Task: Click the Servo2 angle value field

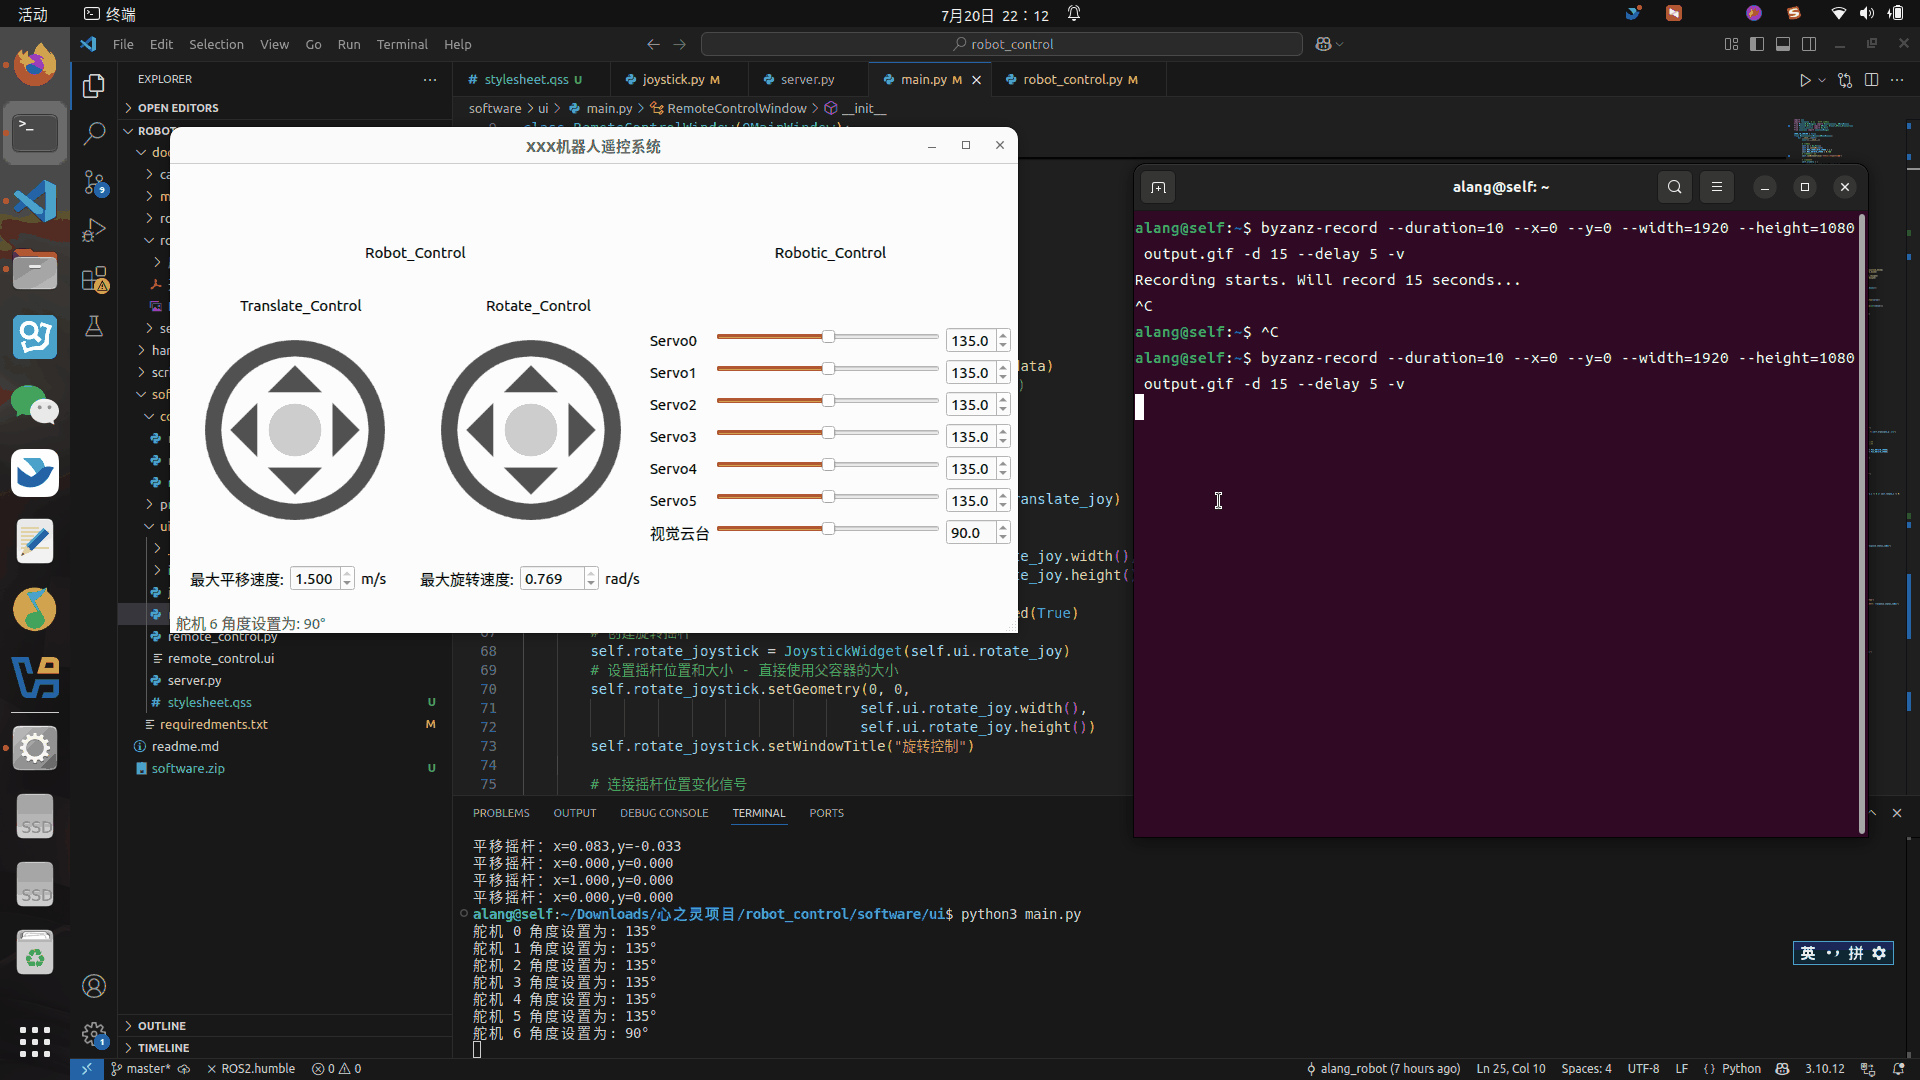Action: point(970,405)
